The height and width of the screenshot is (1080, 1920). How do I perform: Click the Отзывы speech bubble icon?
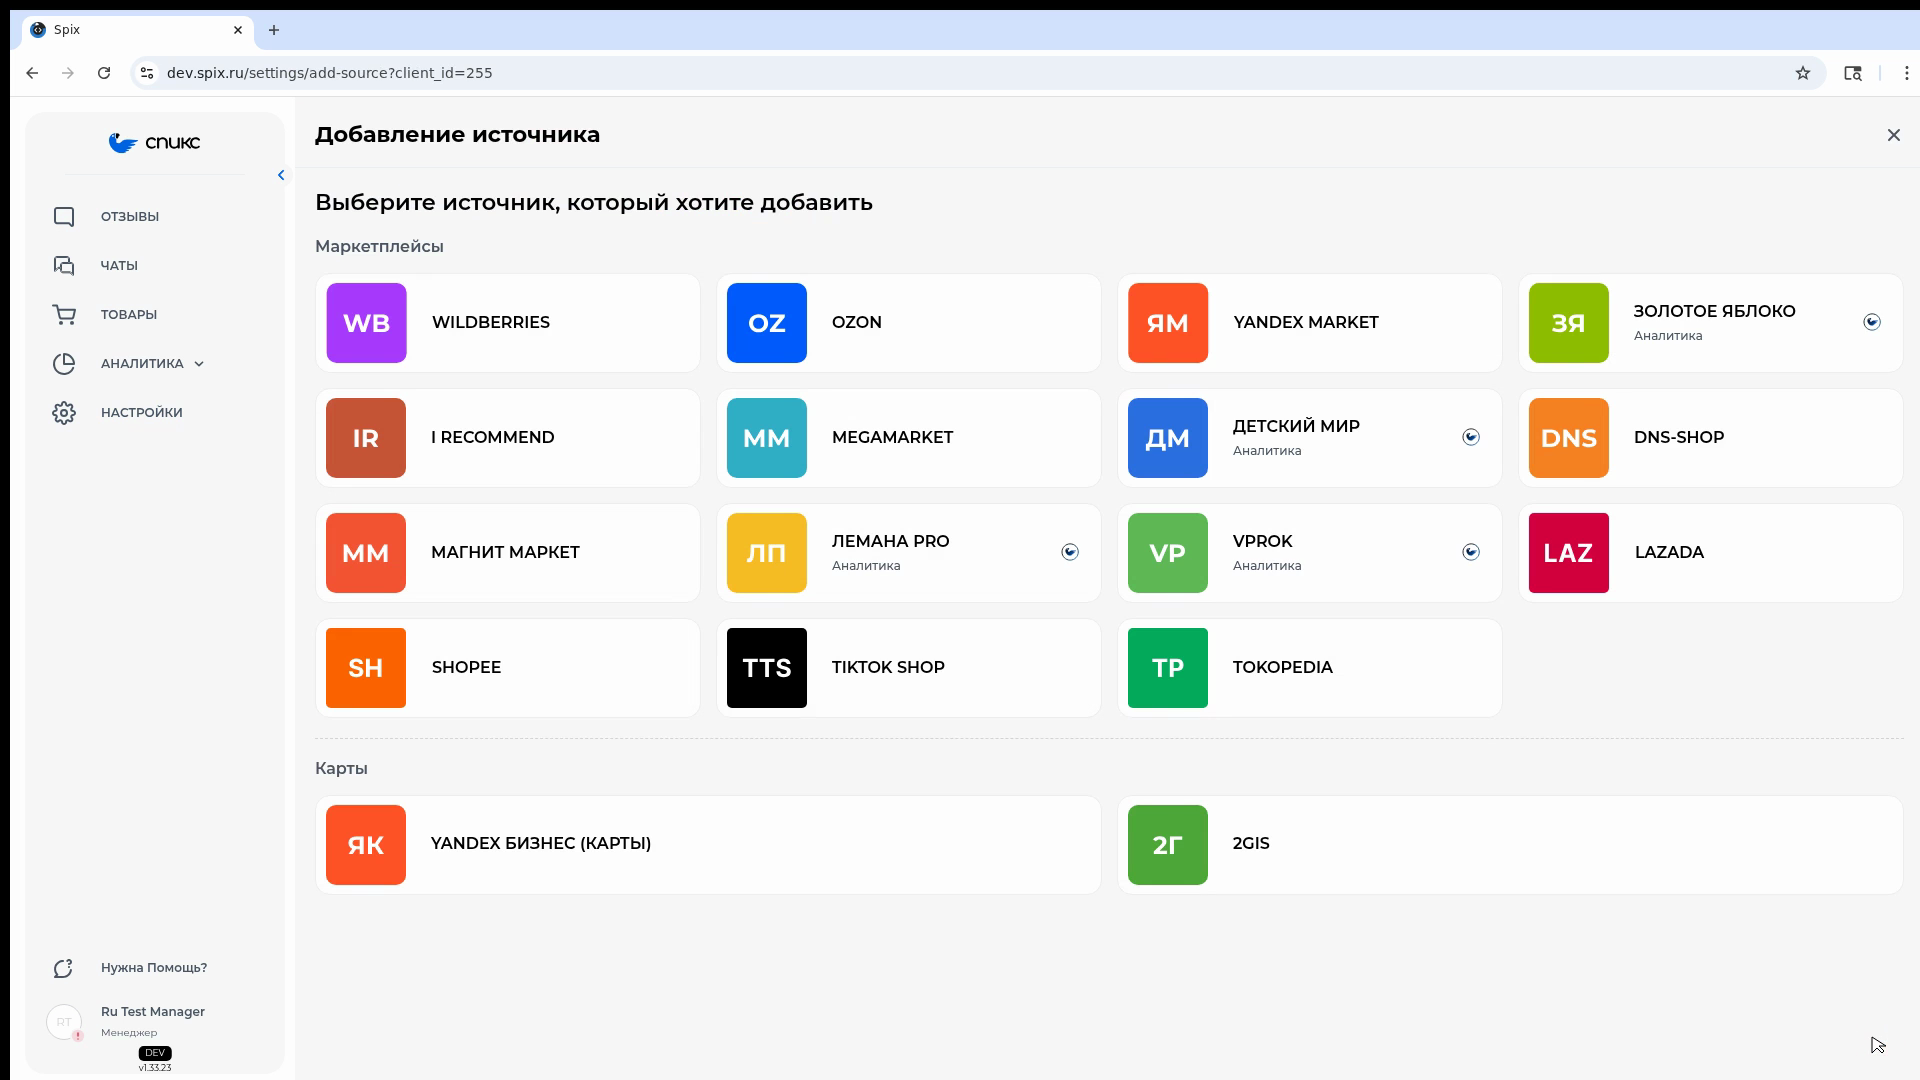(x=64, y=217)
